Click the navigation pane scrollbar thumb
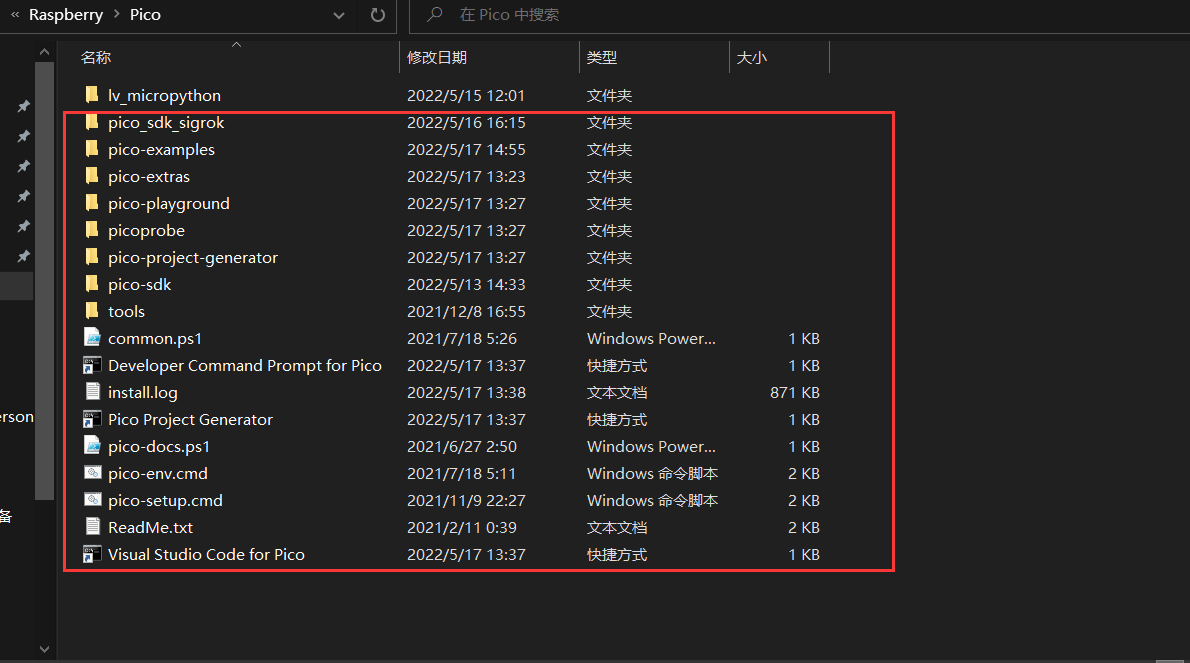This screenshot has height=663, width=1190. pyautogui.click(x=44, y=281)
